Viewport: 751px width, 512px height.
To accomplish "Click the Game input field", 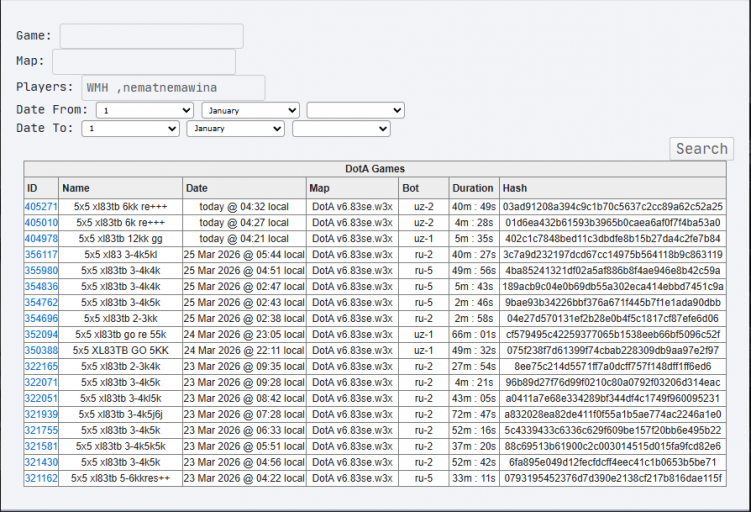I will 151,36.
